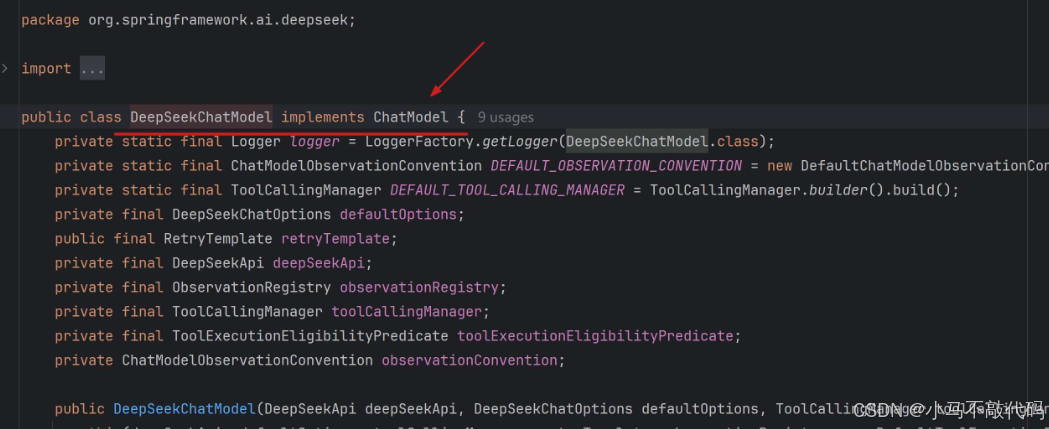Click the observationConvention field name
1049x429 pixels.
coord(470,360)
